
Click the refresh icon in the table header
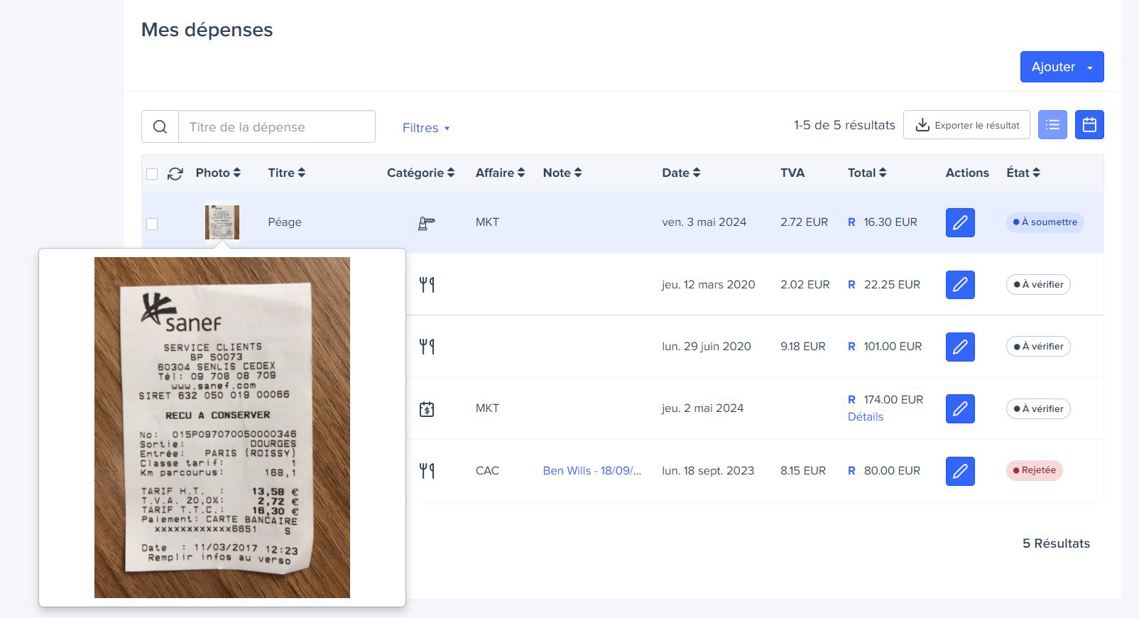pos(175,174)
